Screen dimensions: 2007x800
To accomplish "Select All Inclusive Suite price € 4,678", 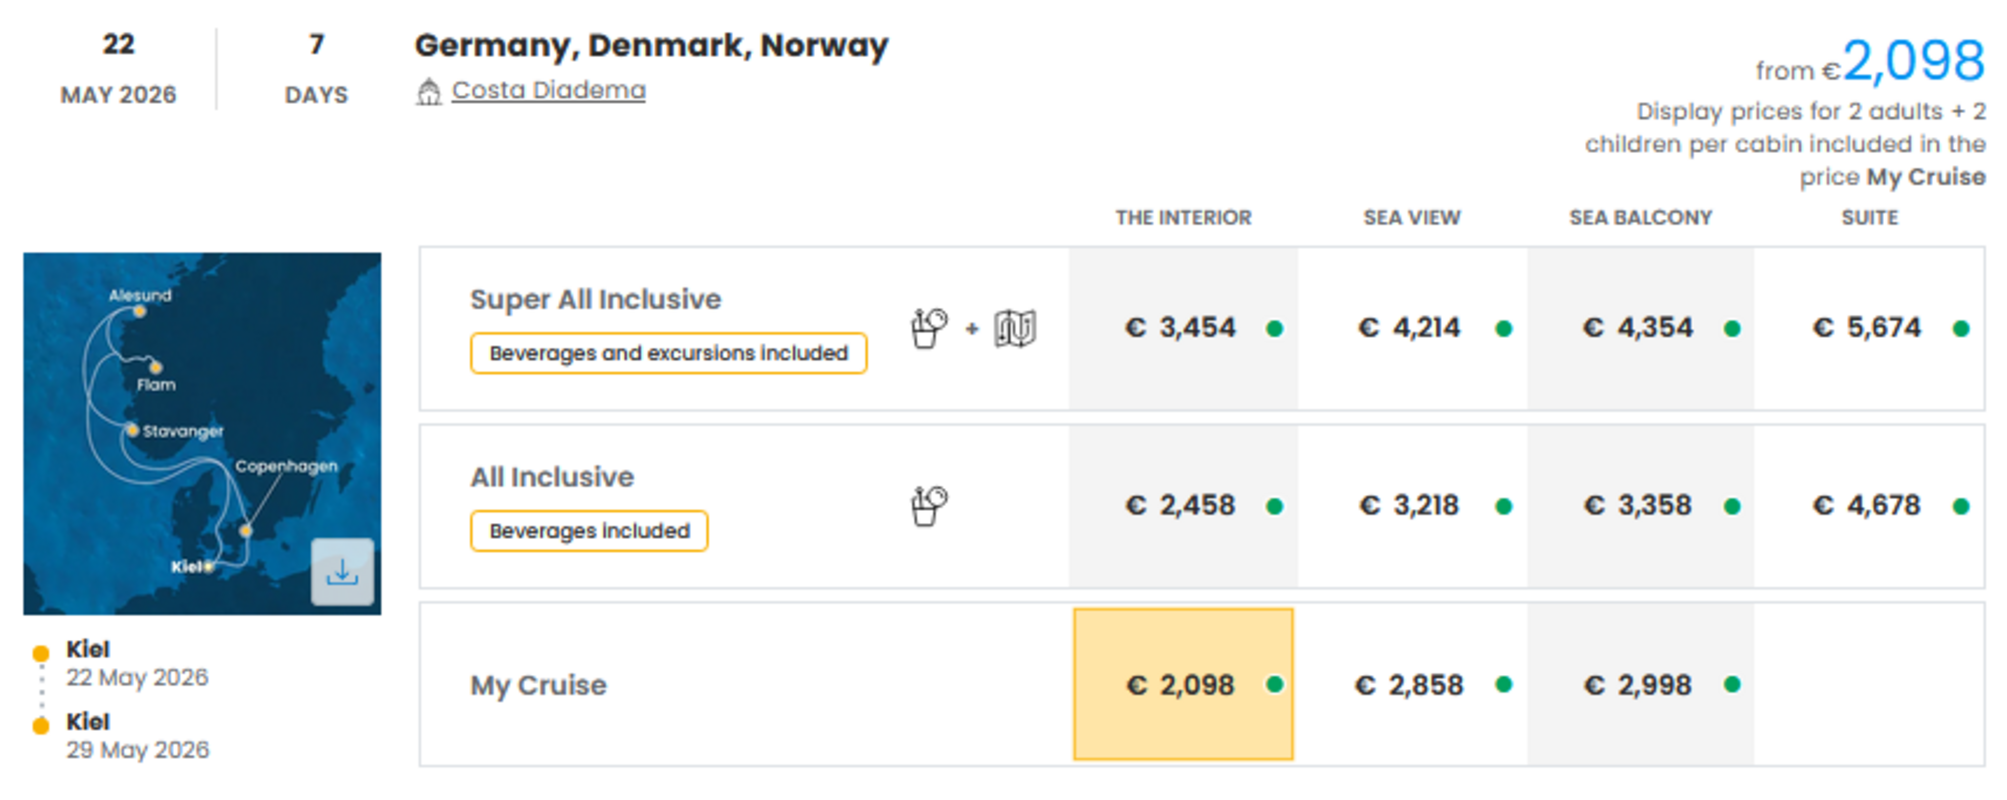I will coord(1867,506).
